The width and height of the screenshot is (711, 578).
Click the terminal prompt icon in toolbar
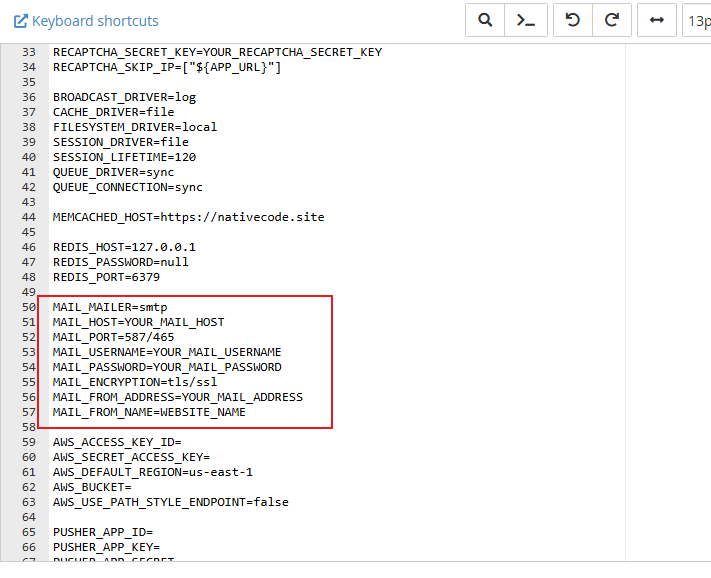coord(525,20)
